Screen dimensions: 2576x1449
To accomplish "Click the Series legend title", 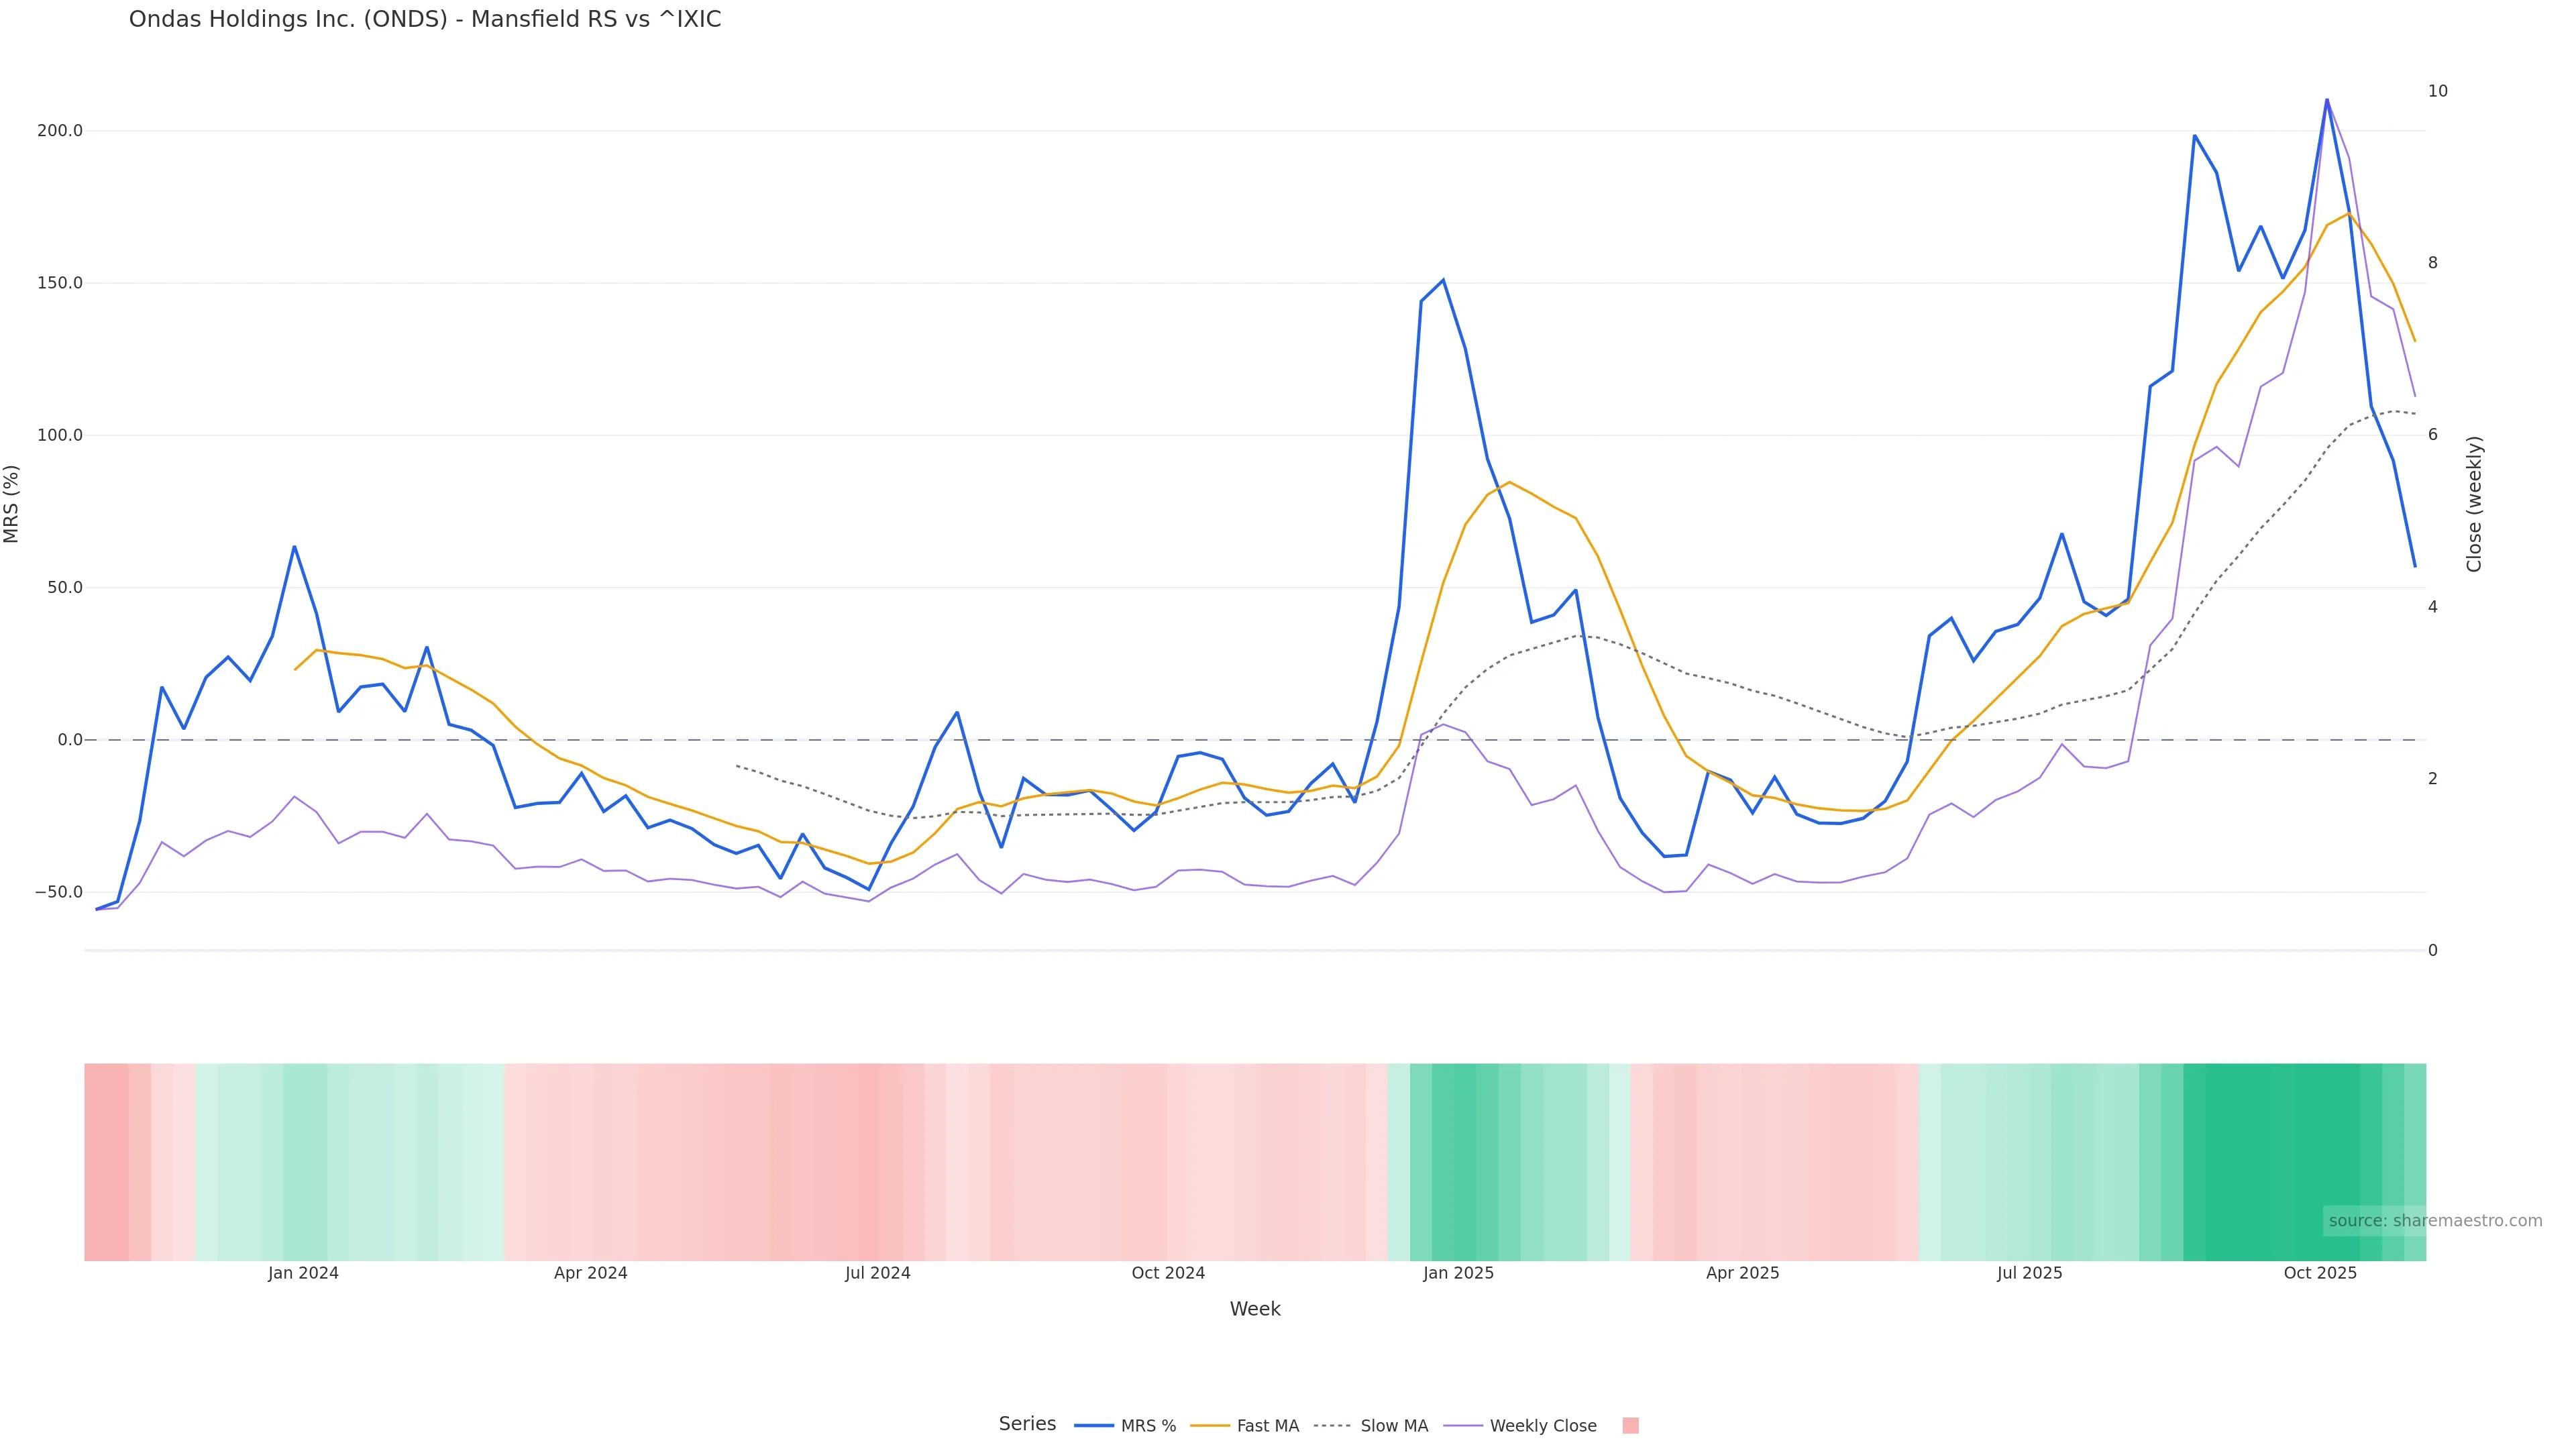I will pyautogui.click(x=1027, y=1424).
